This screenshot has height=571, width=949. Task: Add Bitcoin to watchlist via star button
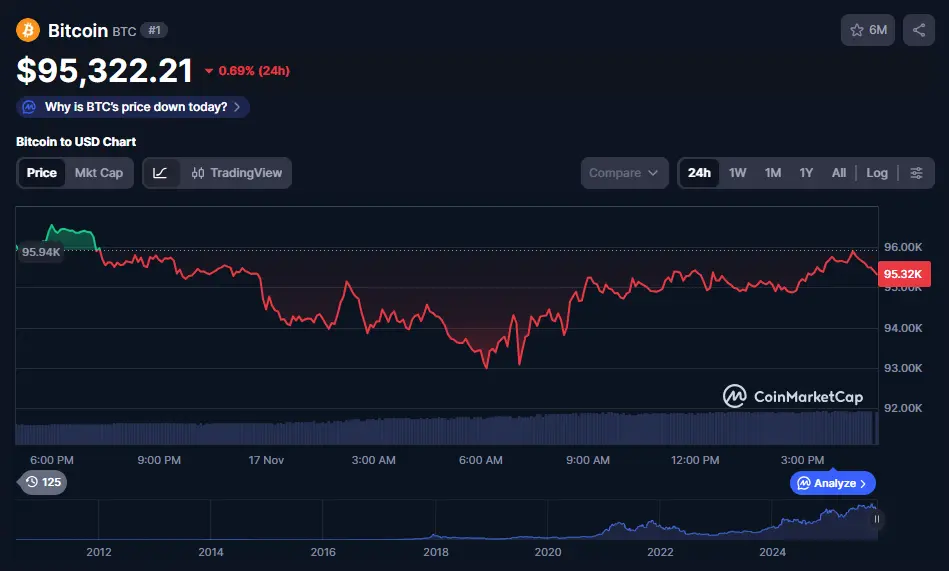pos(867,30)
